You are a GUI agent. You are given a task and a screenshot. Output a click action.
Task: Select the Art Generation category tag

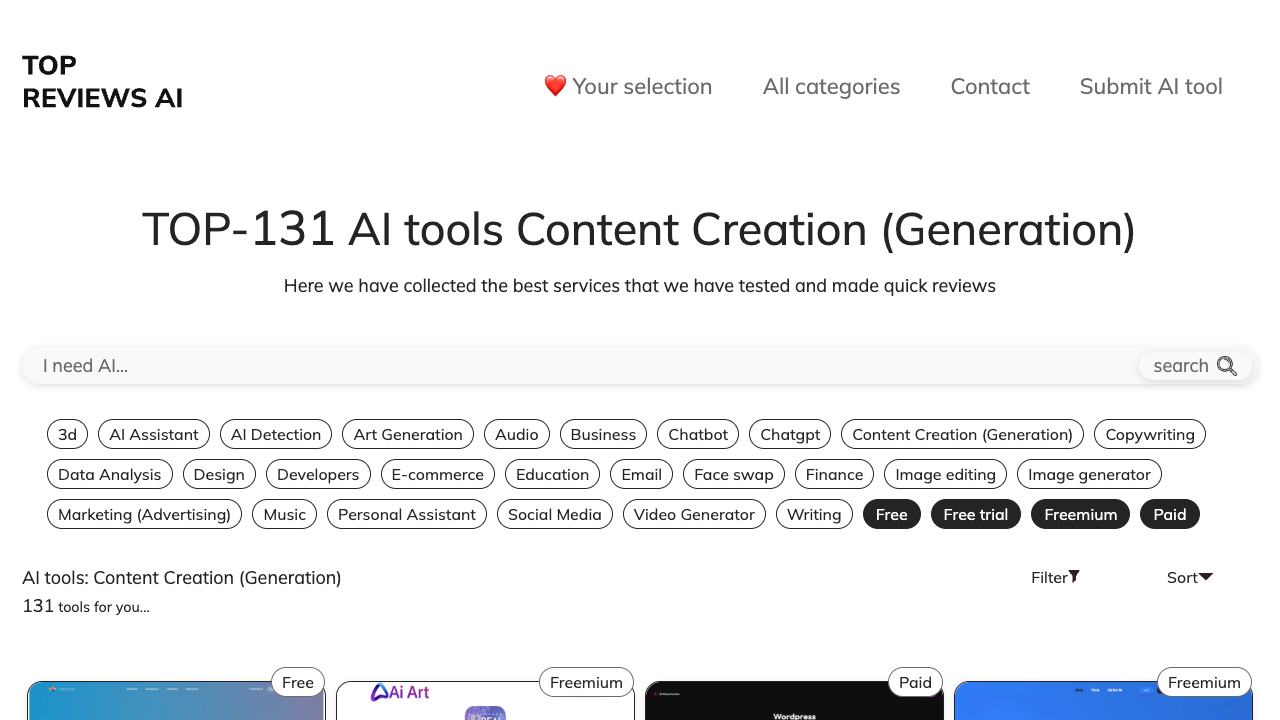[407, 434]
